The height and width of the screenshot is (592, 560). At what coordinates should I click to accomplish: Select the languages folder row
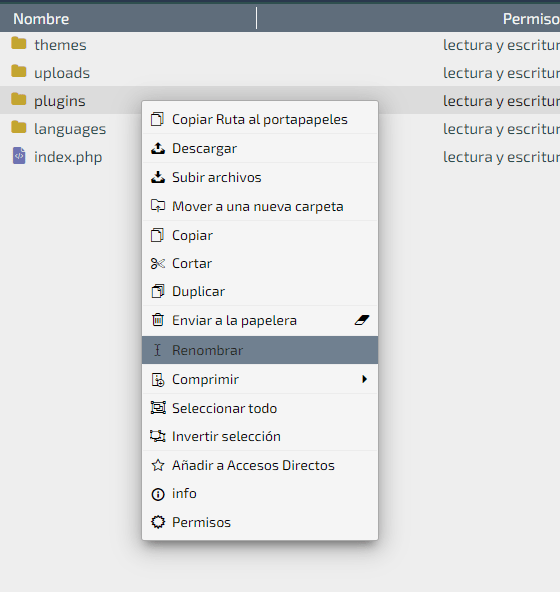[280, 129]
